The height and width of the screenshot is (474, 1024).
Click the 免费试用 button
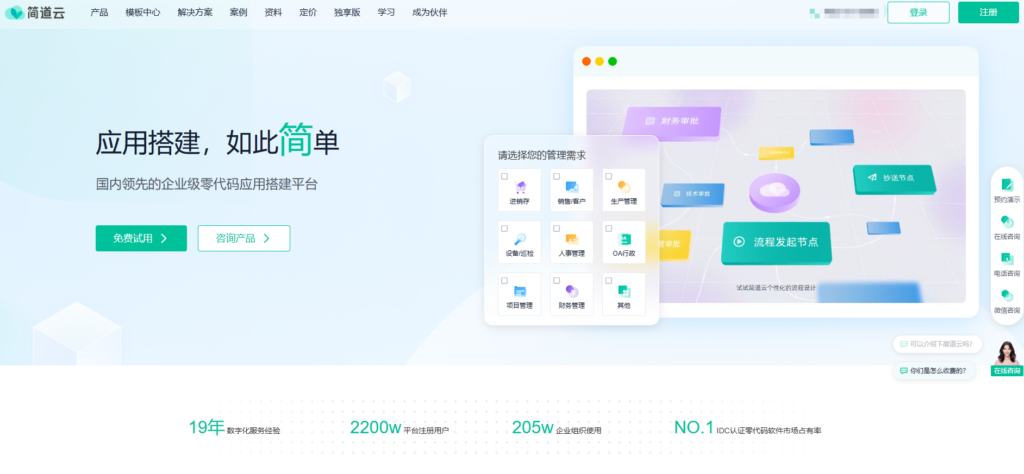tap(141, 238)
